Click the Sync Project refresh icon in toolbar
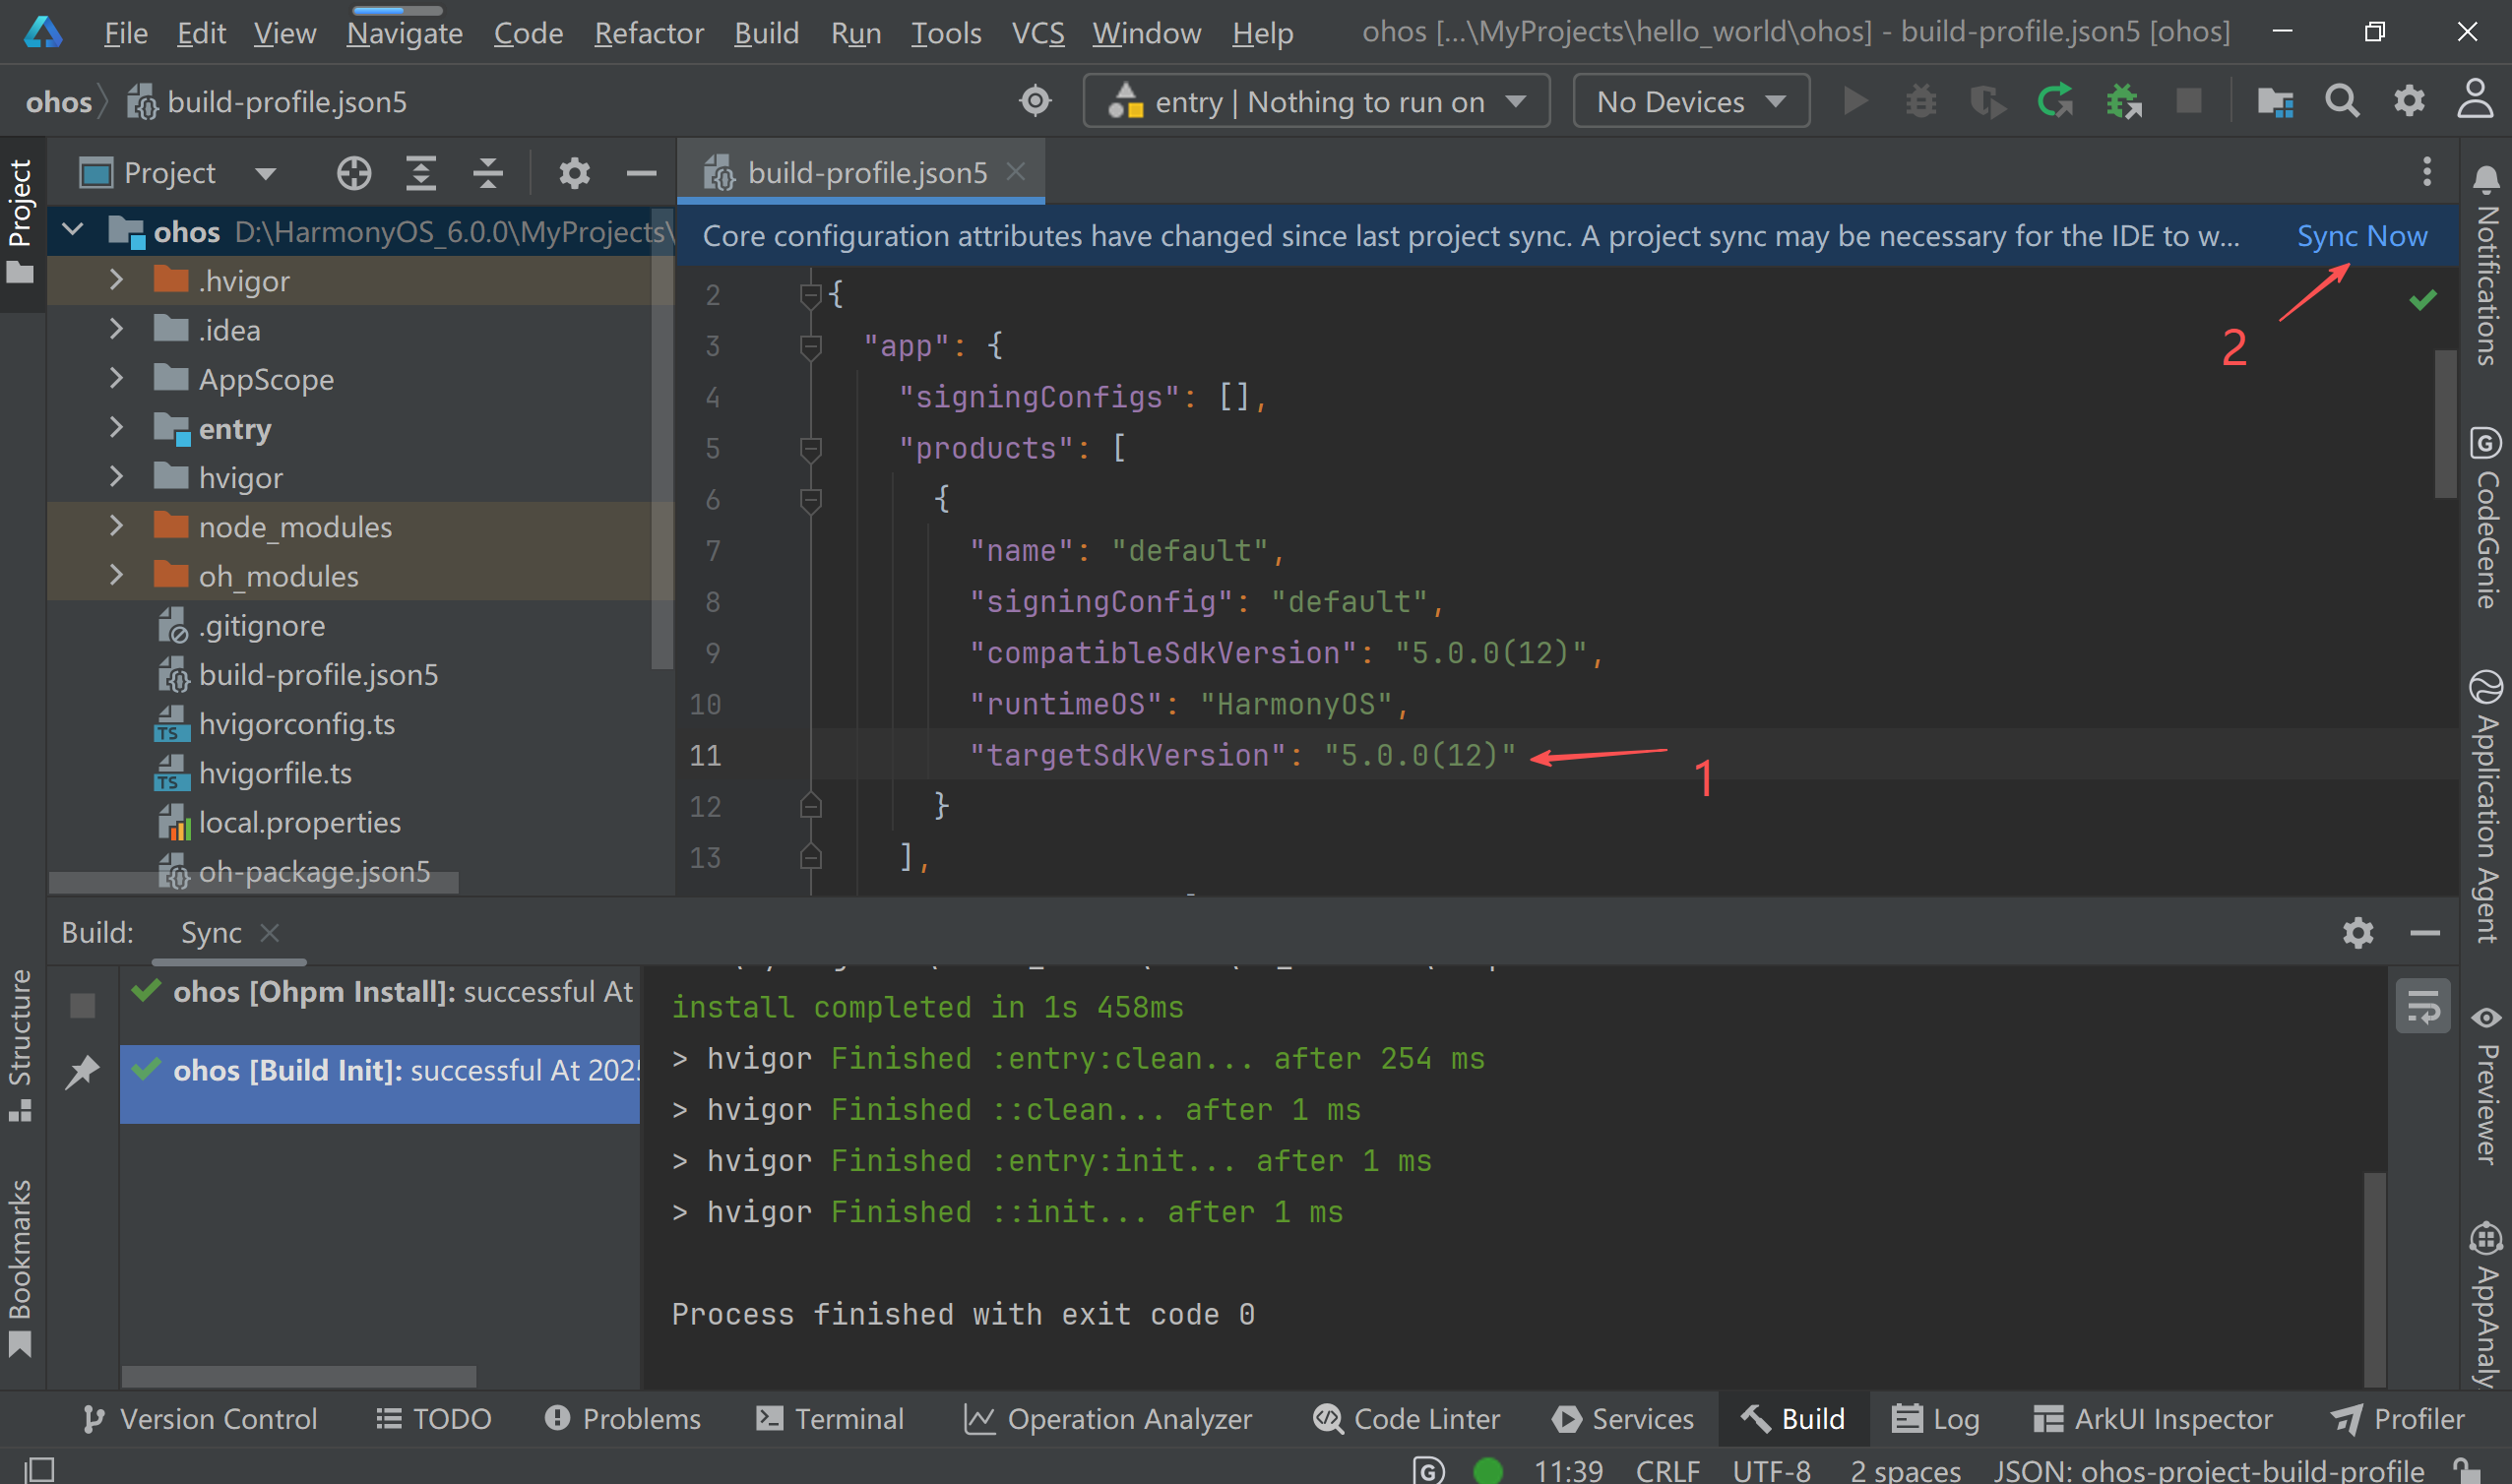2512x1484 pixels. point(2054,101)
